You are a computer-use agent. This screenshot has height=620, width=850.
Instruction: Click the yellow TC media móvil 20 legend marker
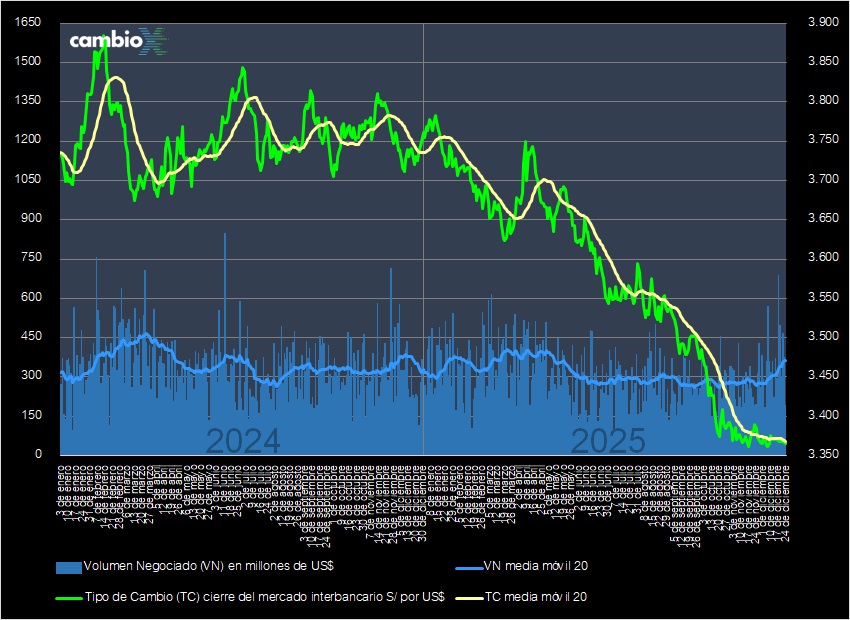[471, 598]
